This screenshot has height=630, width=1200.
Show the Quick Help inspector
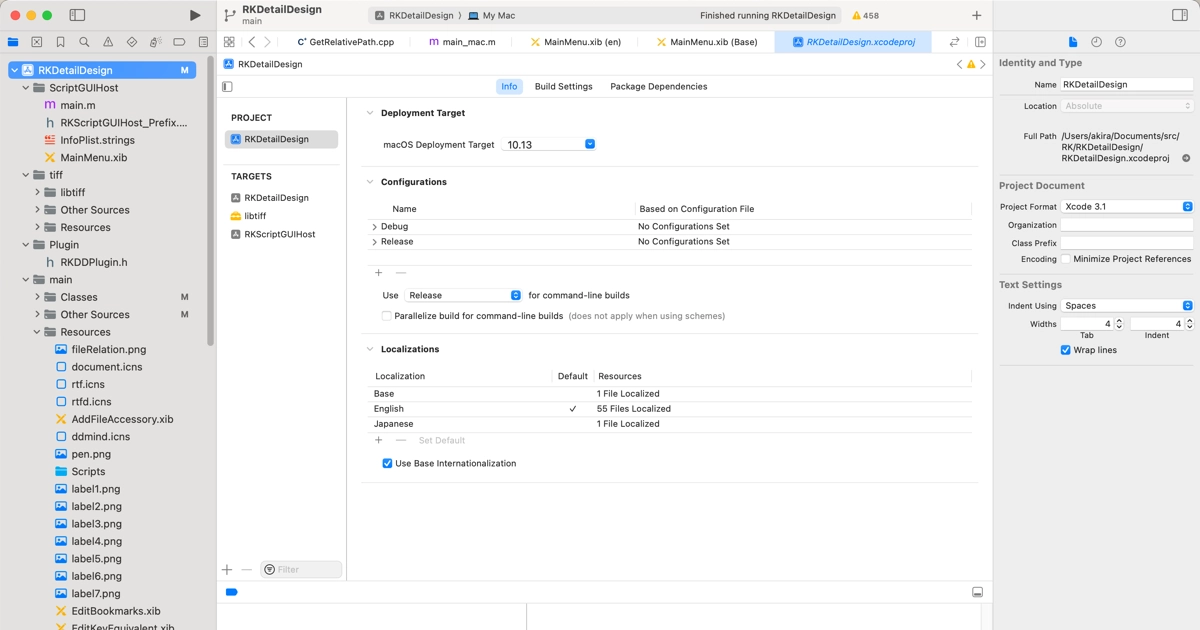pyautogui.click(x=1120, y=42)
